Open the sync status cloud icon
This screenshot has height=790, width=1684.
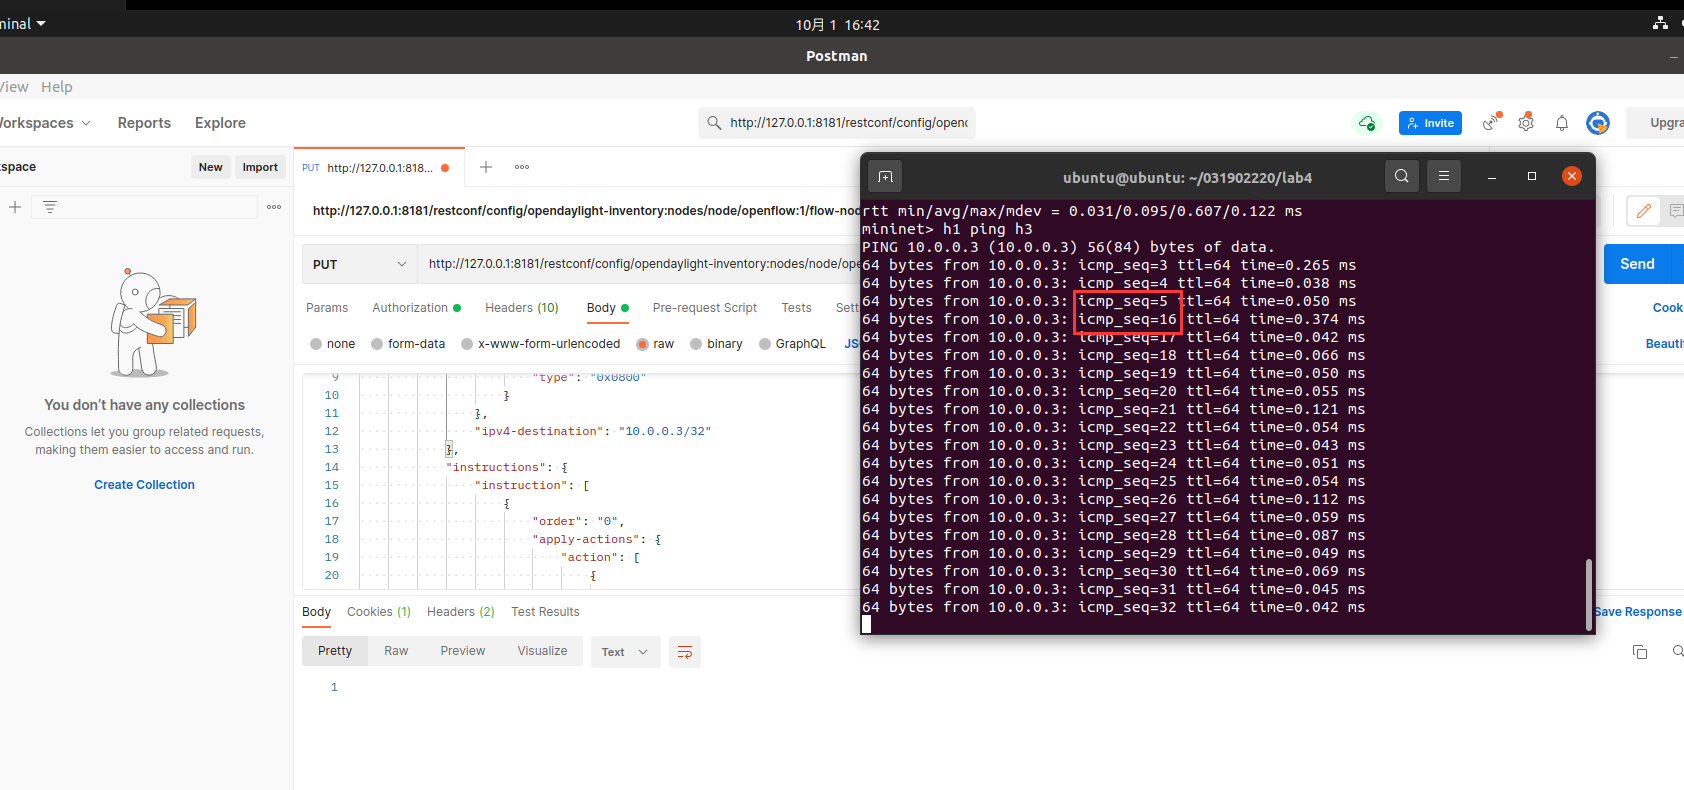click(1366, 123)
